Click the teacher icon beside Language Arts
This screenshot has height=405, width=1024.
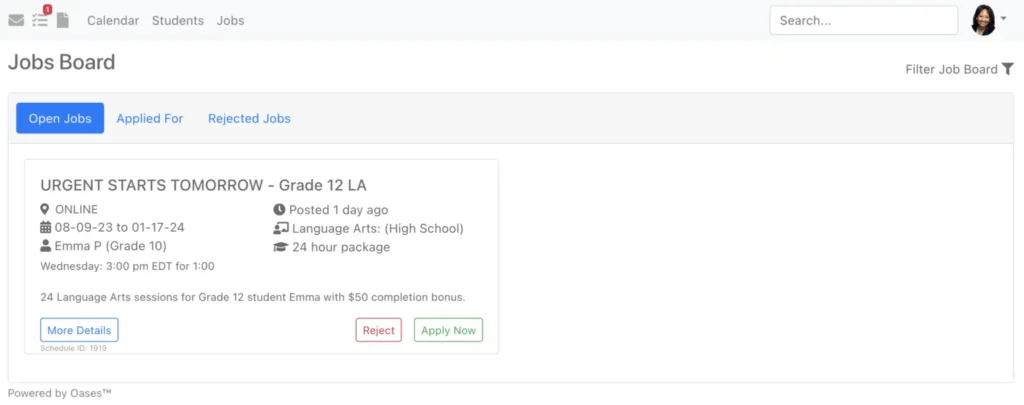[280, 228]
